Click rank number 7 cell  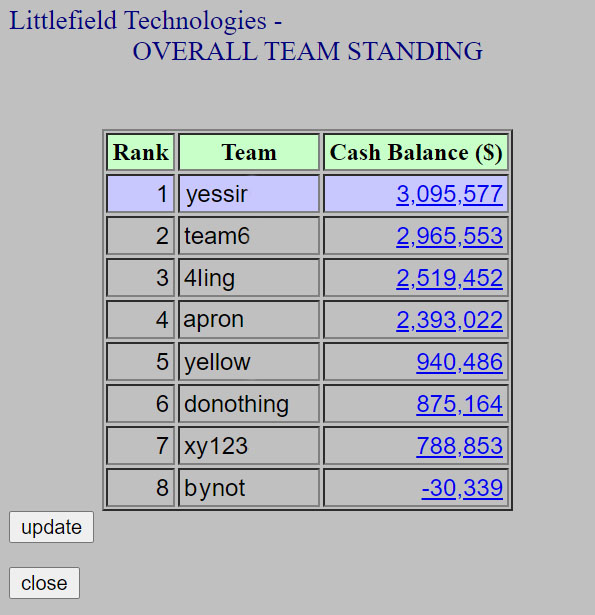point(140,446)
